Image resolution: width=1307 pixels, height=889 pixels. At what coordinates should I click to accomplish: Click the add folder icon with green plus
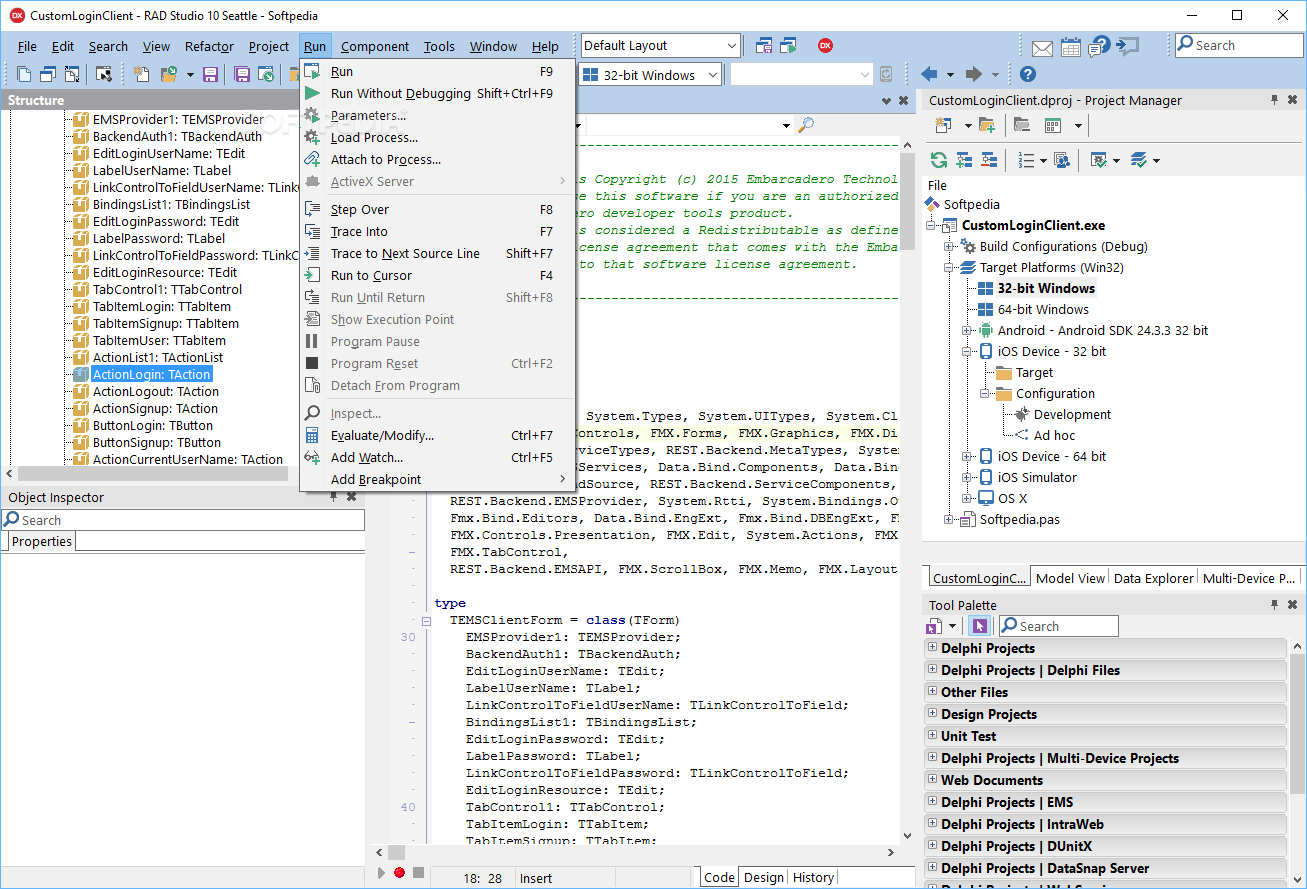click(x=987, y=125)
